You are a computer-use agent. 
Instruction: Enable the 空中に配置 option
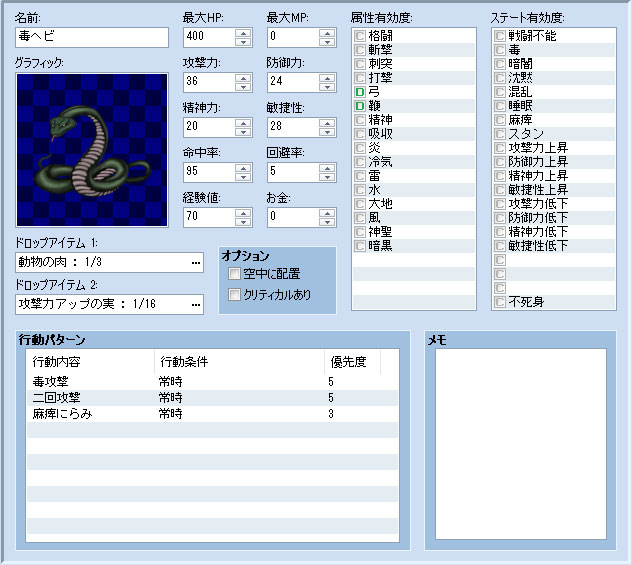[235, 274]
